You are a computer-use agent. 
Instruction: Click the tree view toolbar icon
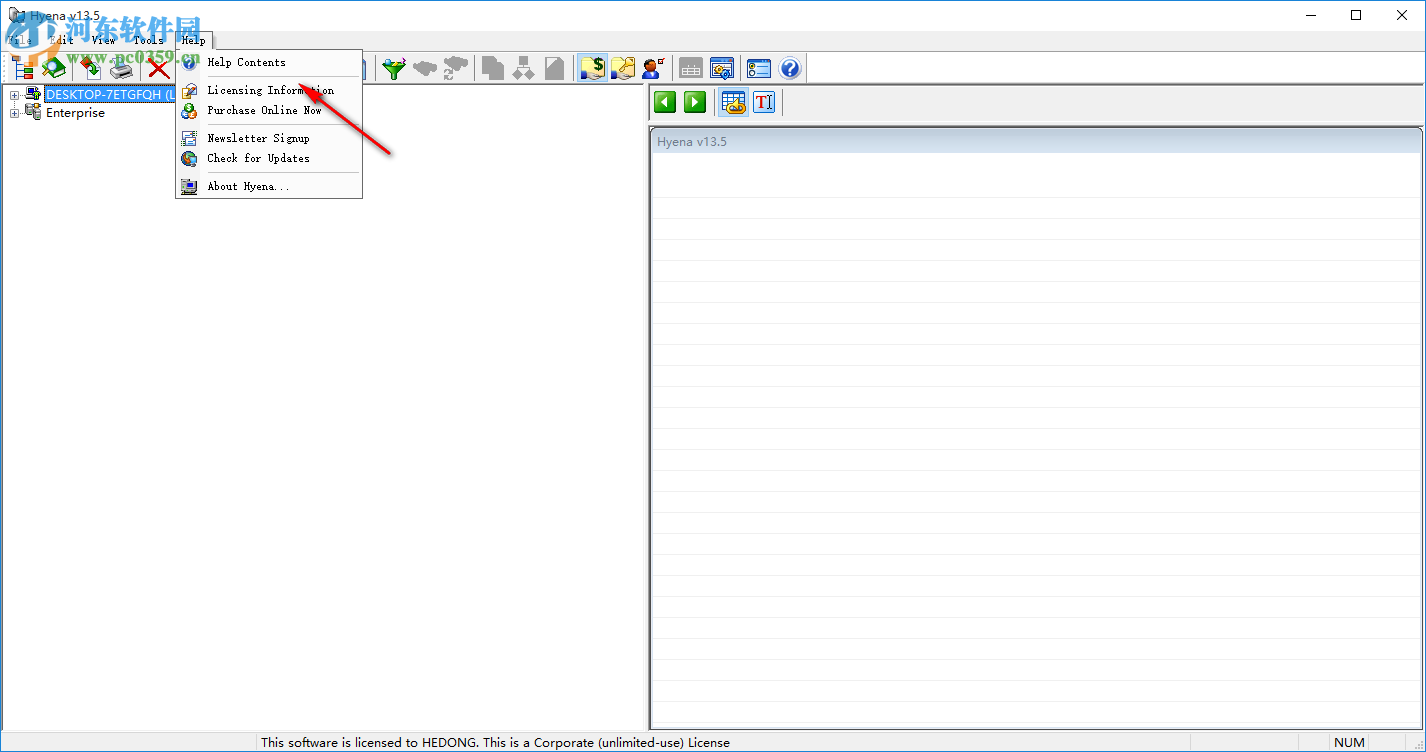pos(23,68)
